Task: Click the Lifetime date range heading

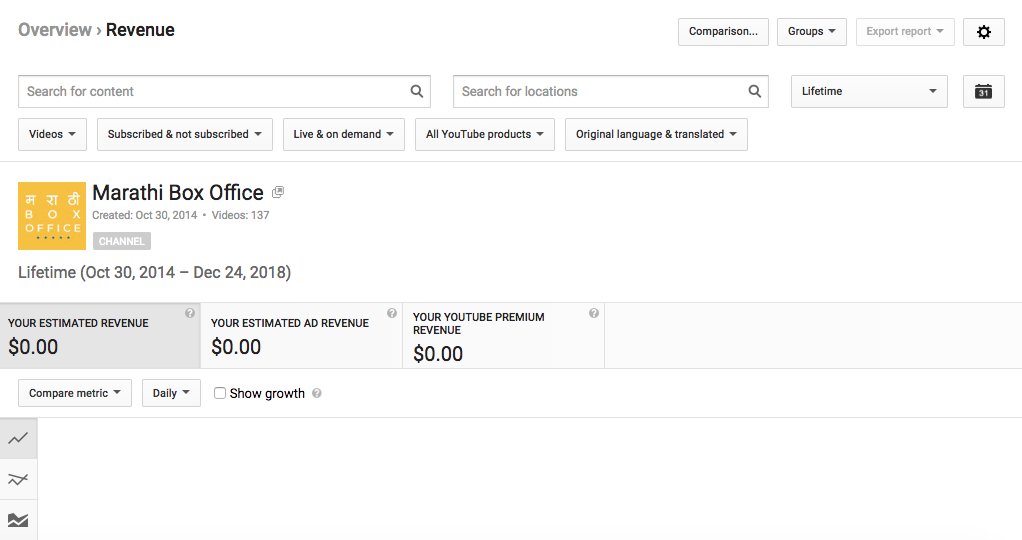Action: coord(154,272)
